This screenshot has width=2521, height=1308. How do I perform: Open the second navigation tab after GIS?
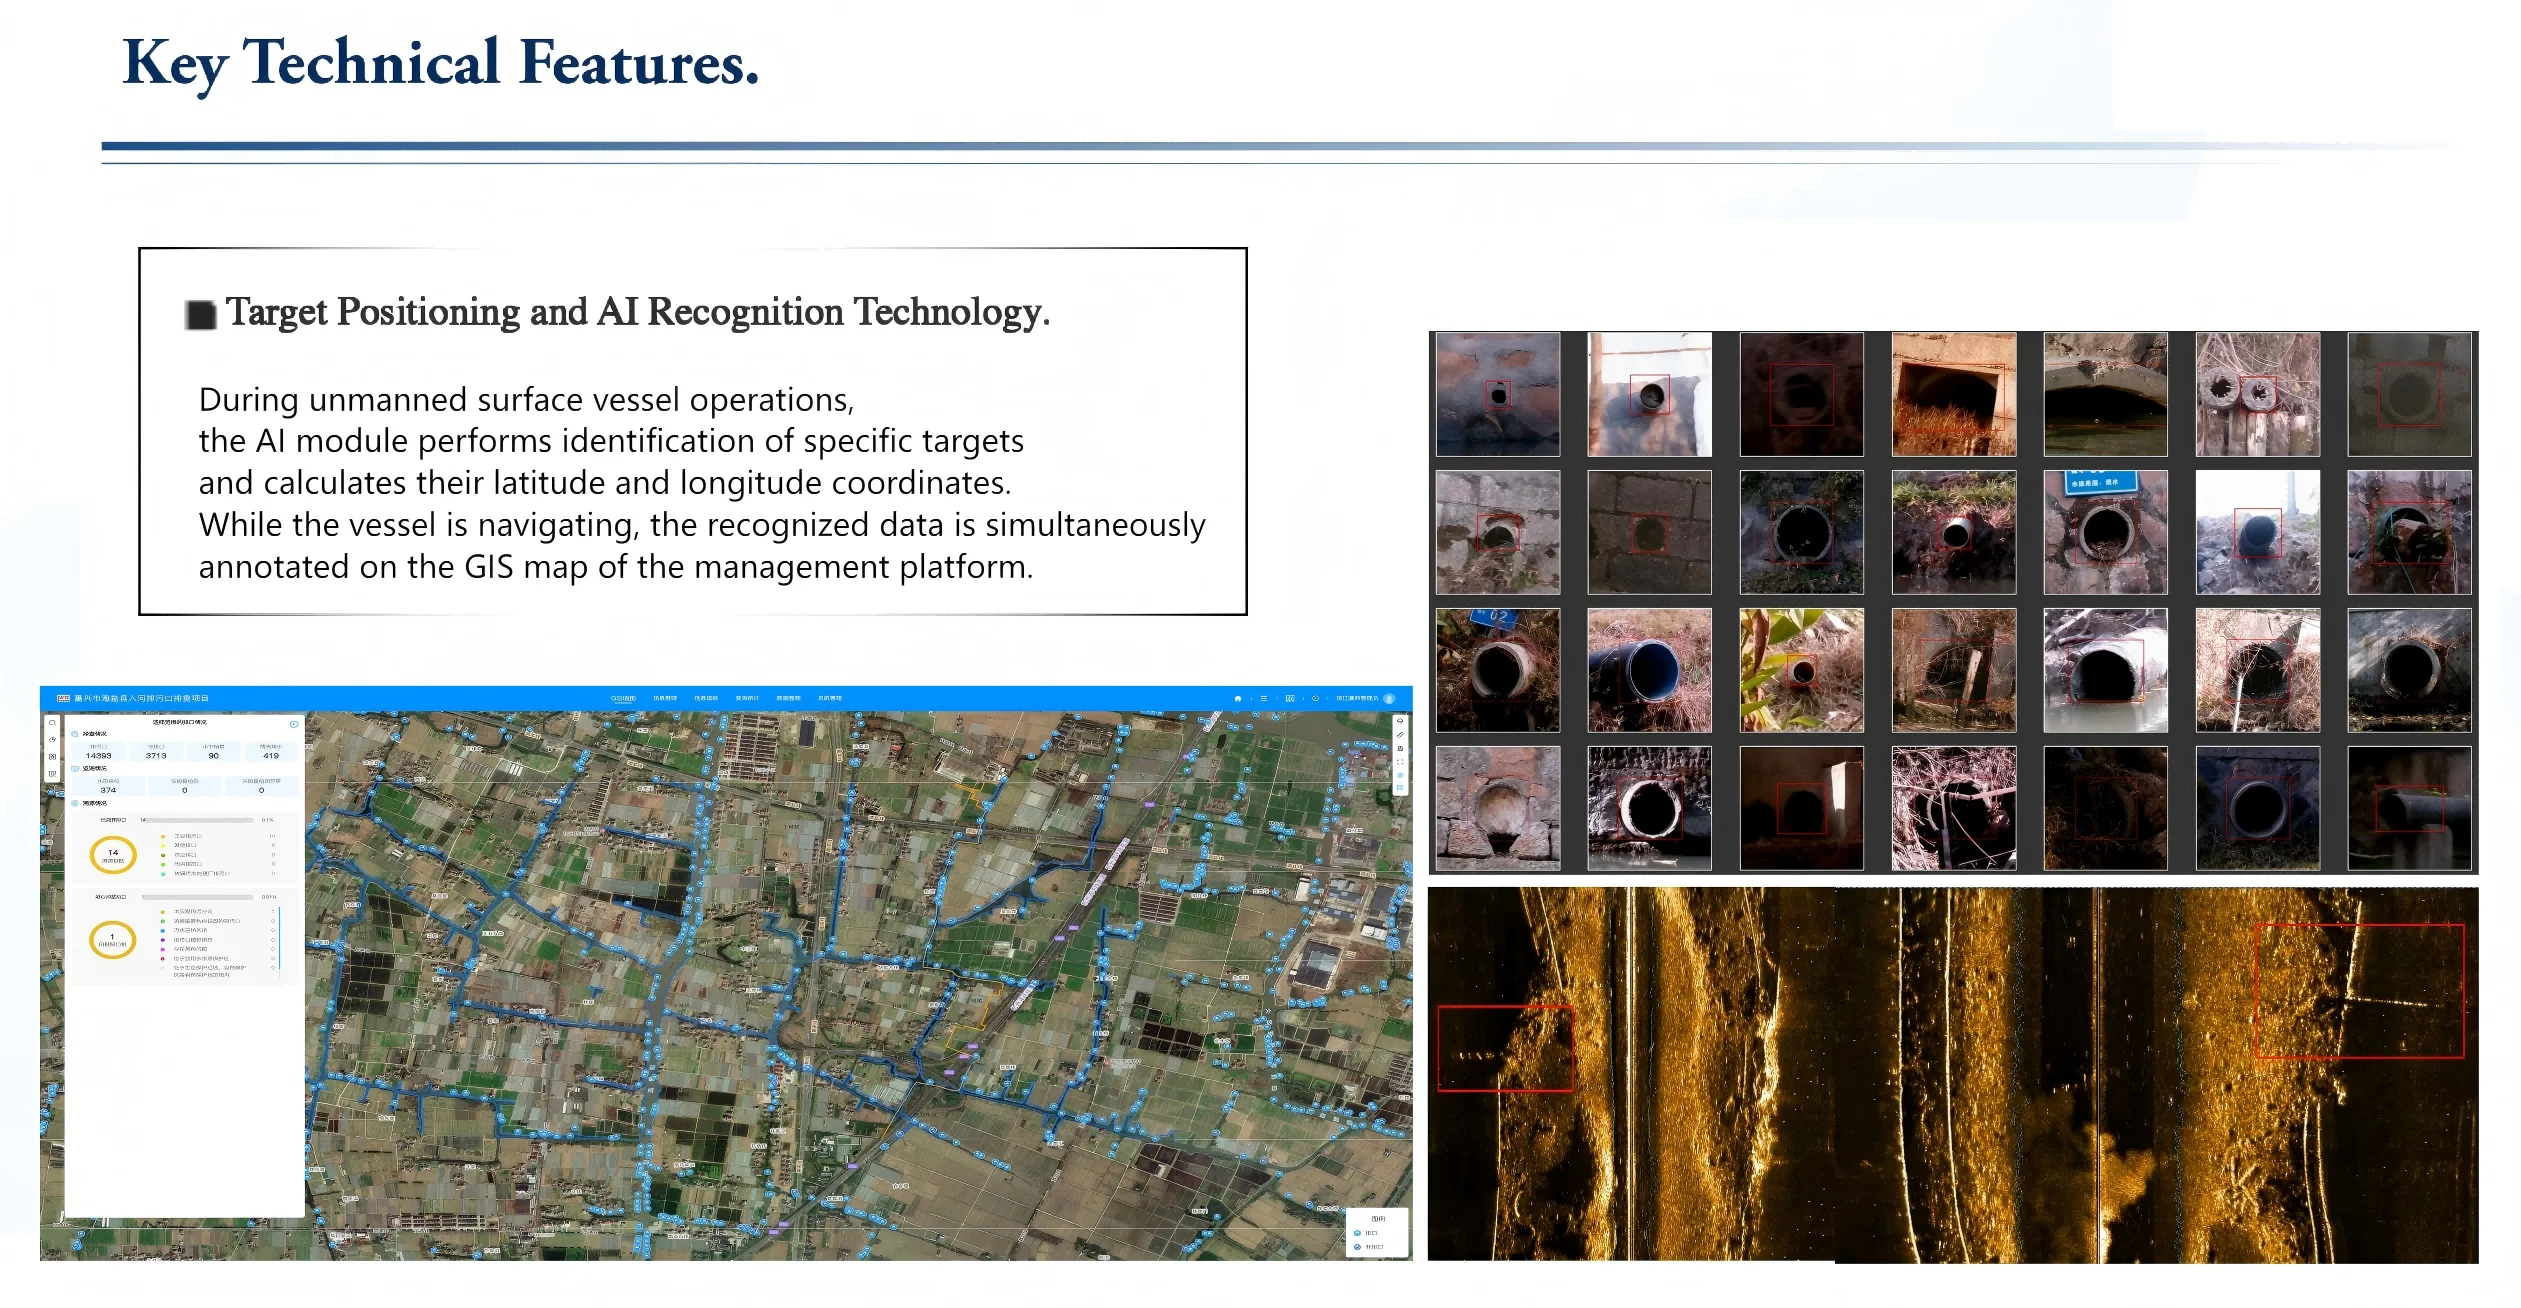[665, 699]
